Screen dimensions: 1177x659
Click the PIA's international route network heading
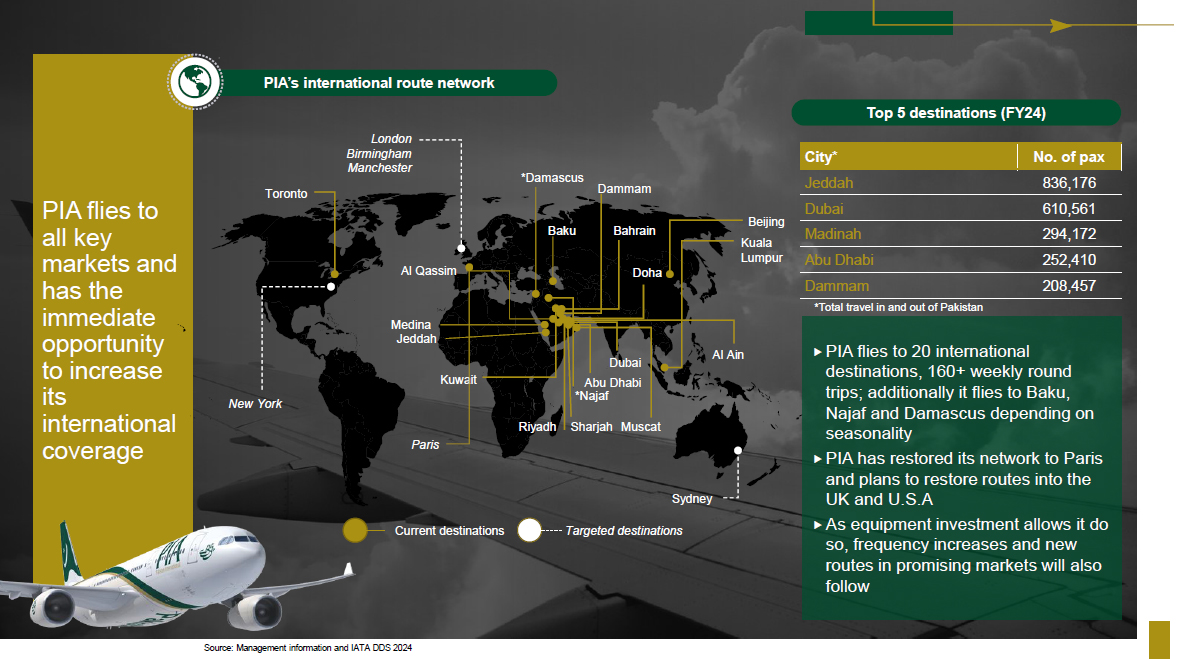coord(379,83)
